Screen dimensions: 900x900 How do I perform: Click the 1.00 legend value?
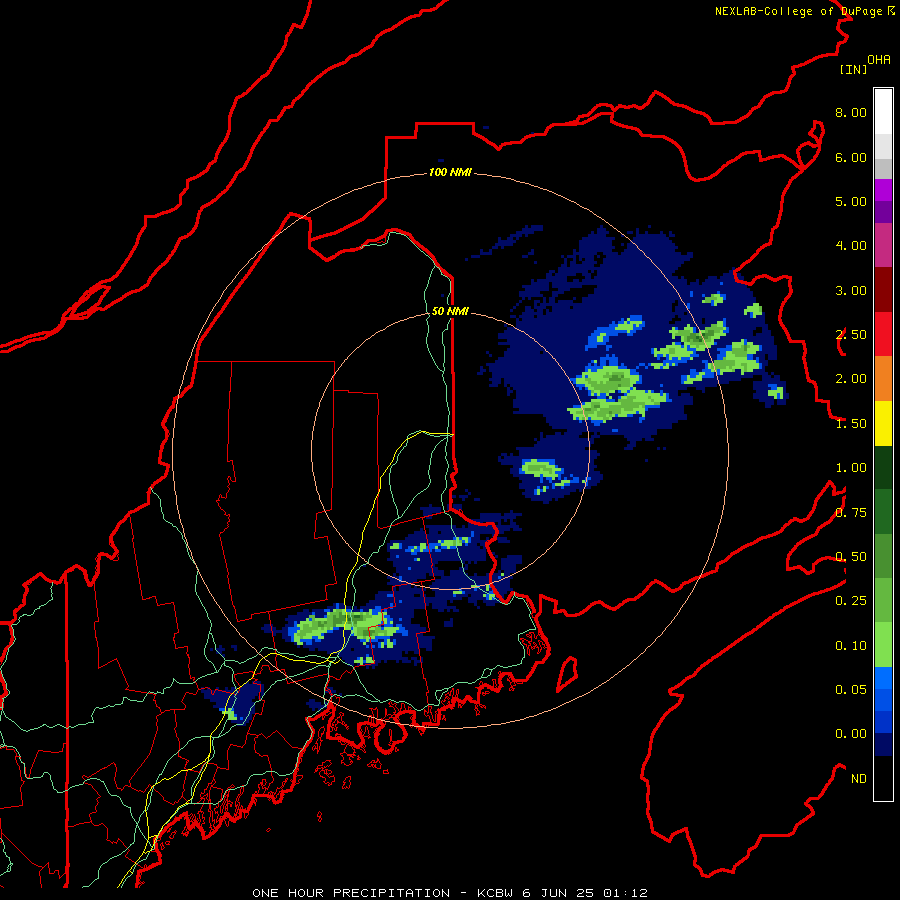click(851, 468)
